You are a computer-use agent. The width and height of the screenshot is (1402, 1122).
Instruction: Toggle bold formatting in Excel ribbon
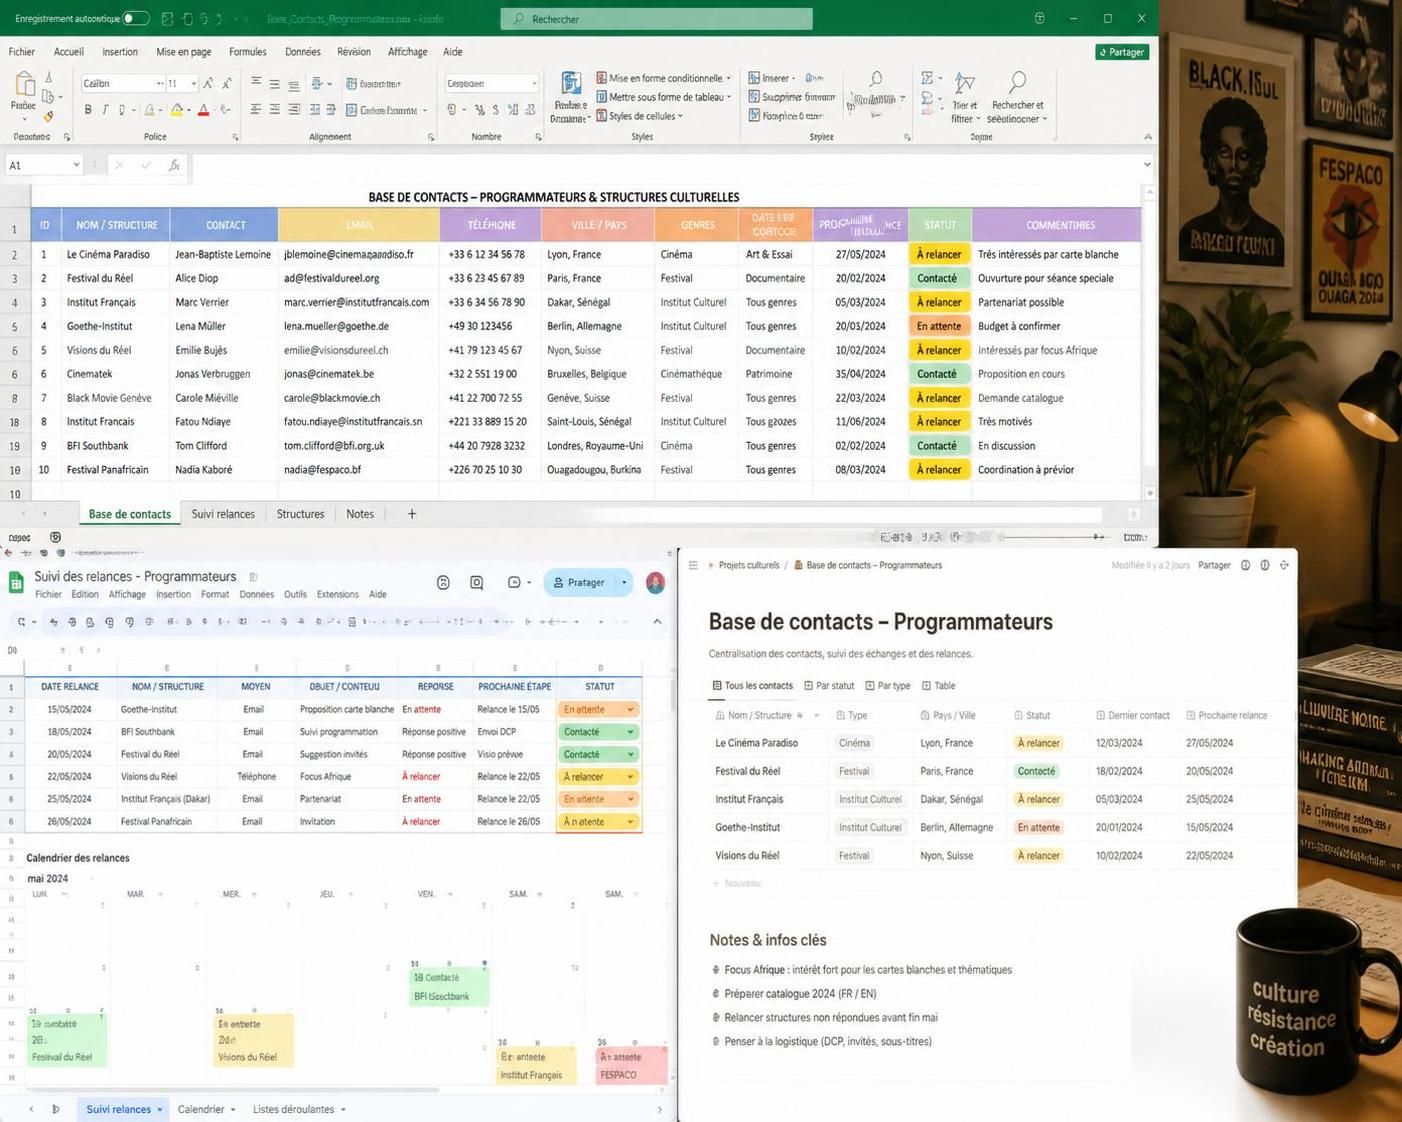point(87,110)
